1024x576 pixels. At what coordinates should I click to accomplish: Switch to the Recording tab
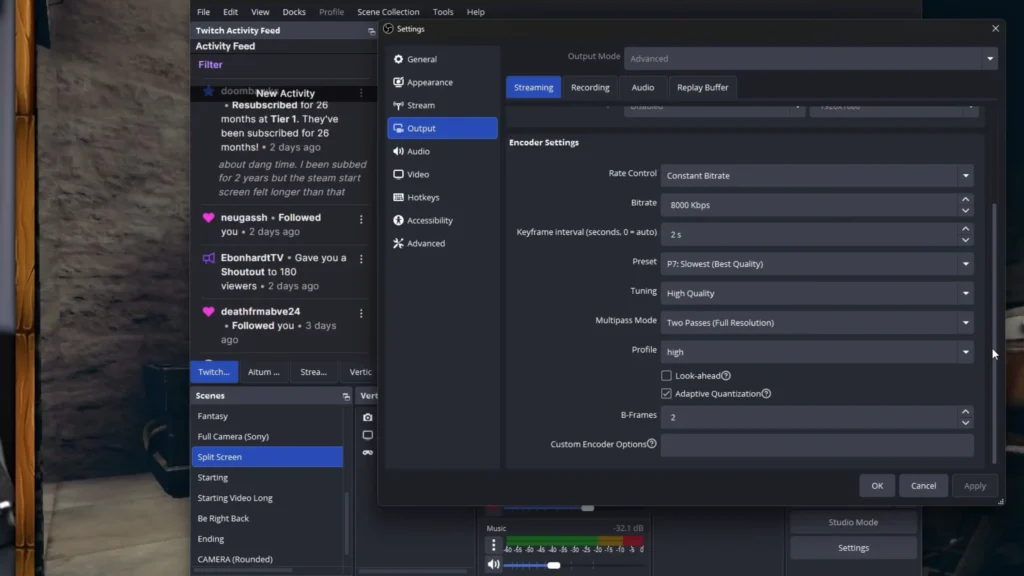tap(590, 88)
